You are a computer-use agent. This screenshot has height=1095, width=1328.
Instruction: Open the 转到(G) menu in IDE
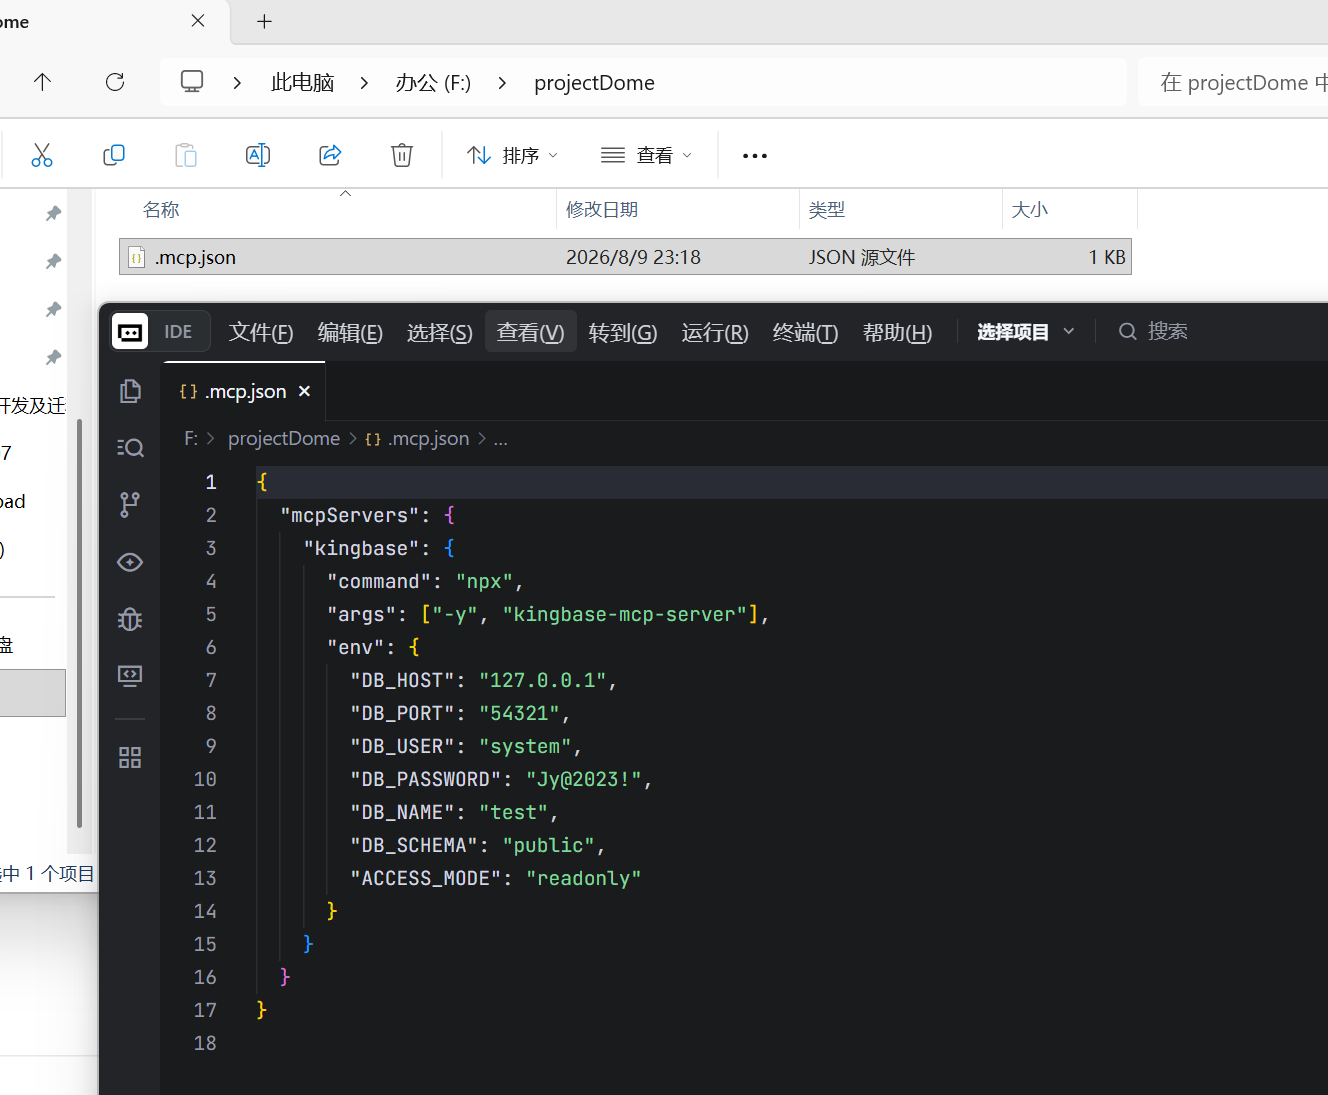tap(623, 332)
